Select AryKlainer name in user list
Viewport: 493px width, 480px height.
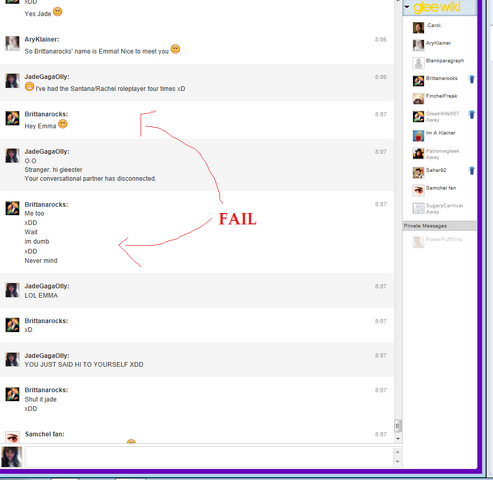pyautogui.click(x=438, y=43)
